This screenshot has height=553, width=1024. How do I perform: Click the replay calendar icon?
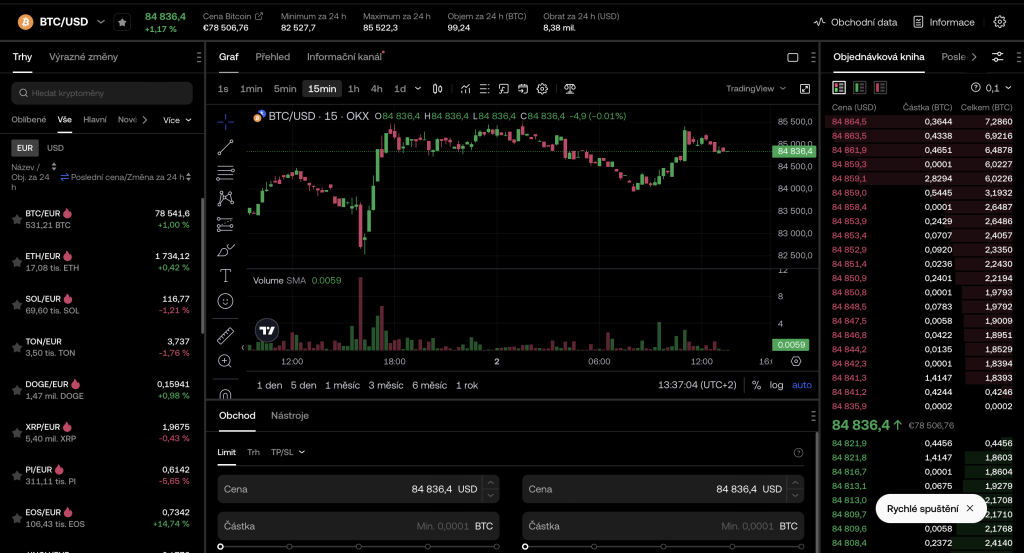click(522, 89)
